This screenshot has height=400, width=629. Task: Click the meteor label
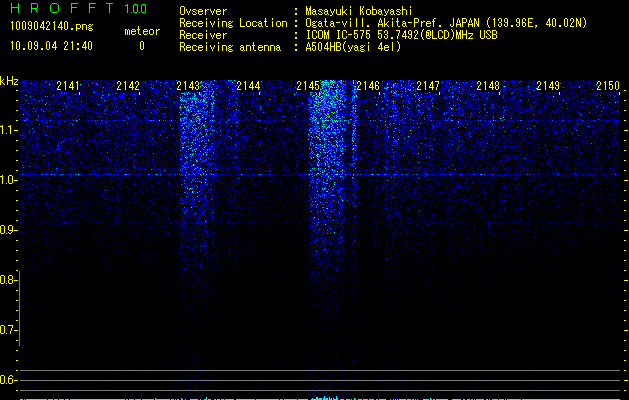[142, 31]
